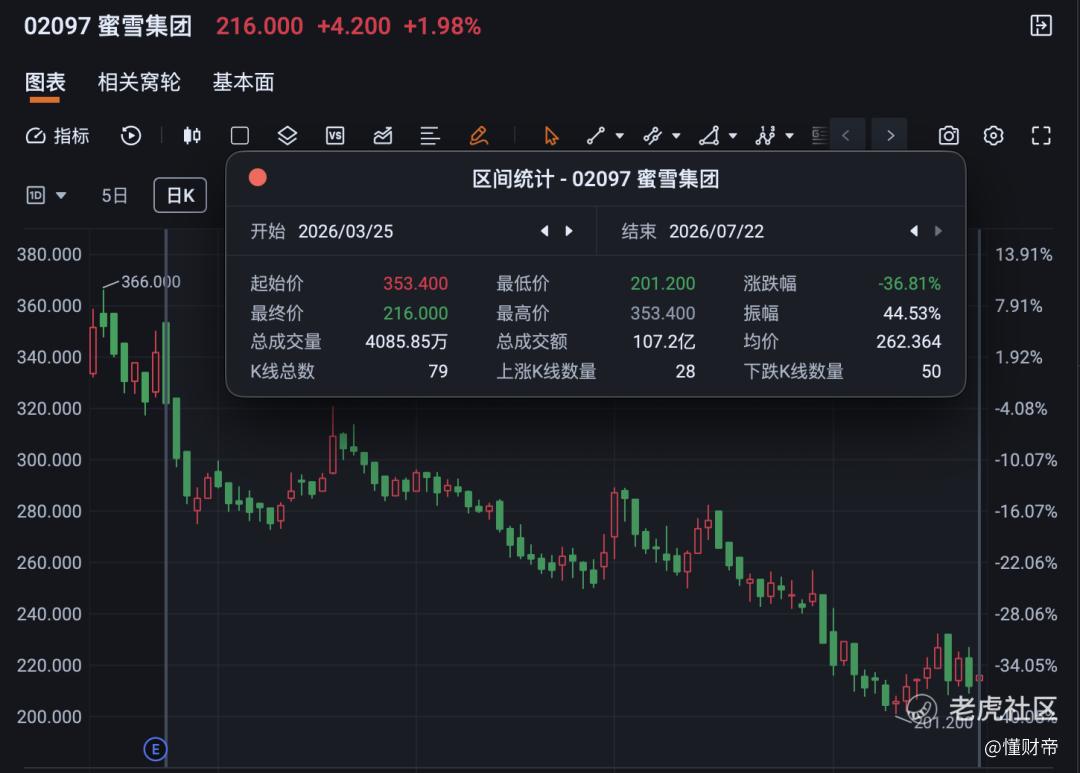Open the chart settings gear icon
The image size is (1080, 773).
click(x=993, y=136)
